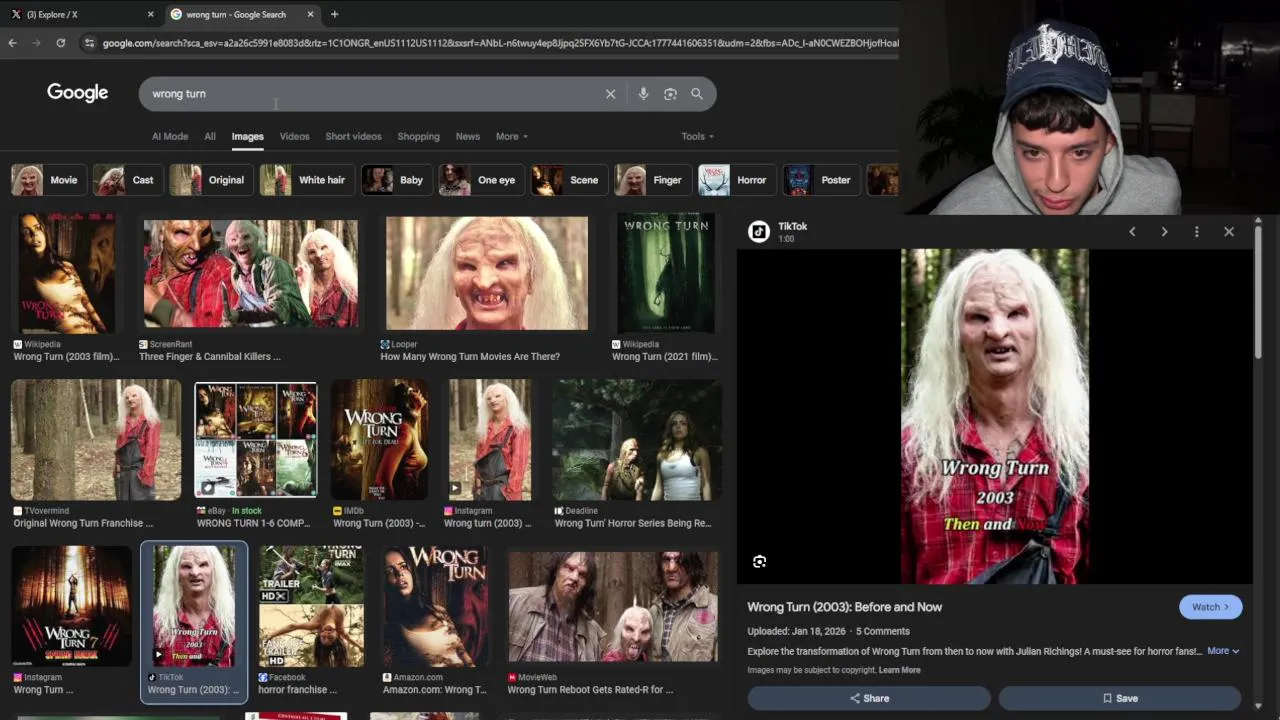
Task: Expand the More search categories dropdown
Action: (512, 136)
